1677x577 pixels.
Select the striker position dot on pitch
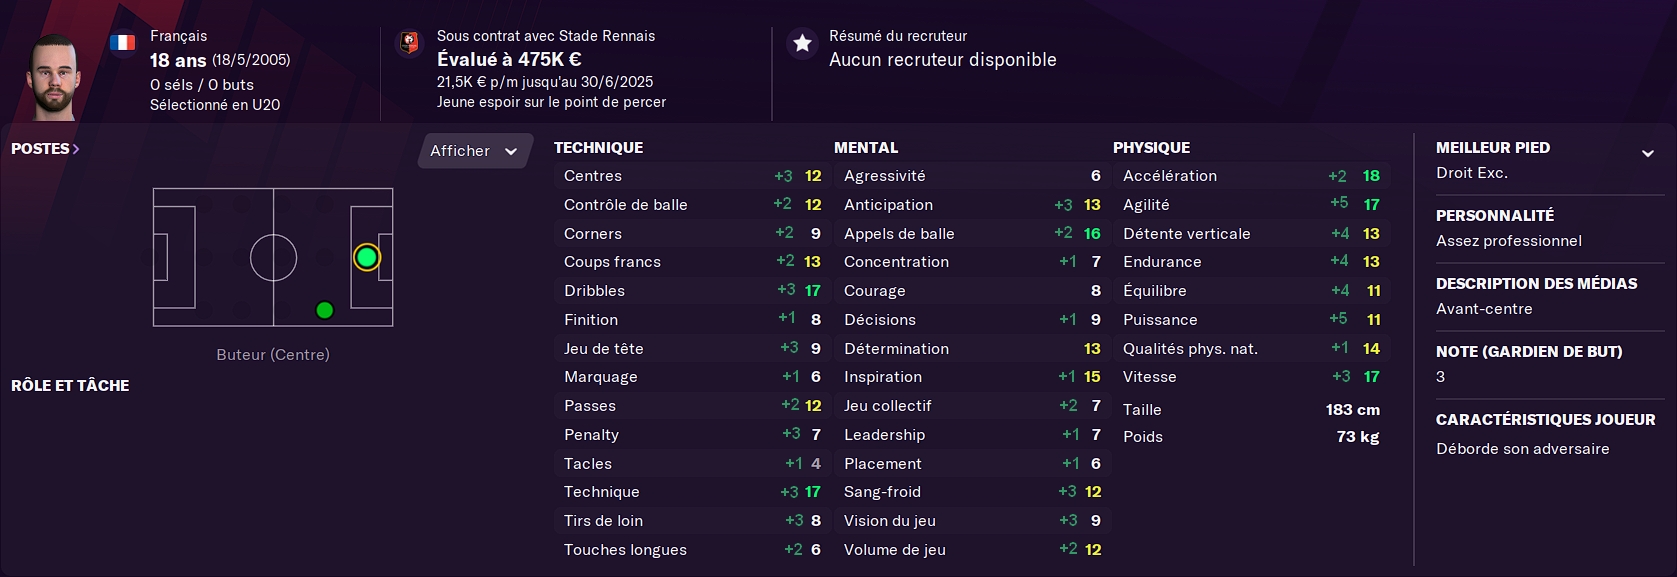367,258
